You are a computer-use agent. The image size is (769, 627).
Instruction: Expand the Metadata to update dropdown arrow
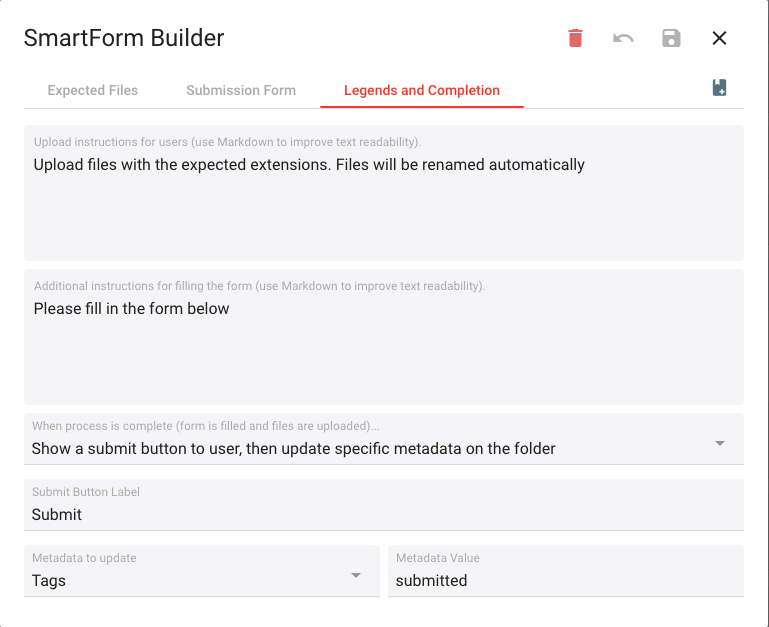356,575
